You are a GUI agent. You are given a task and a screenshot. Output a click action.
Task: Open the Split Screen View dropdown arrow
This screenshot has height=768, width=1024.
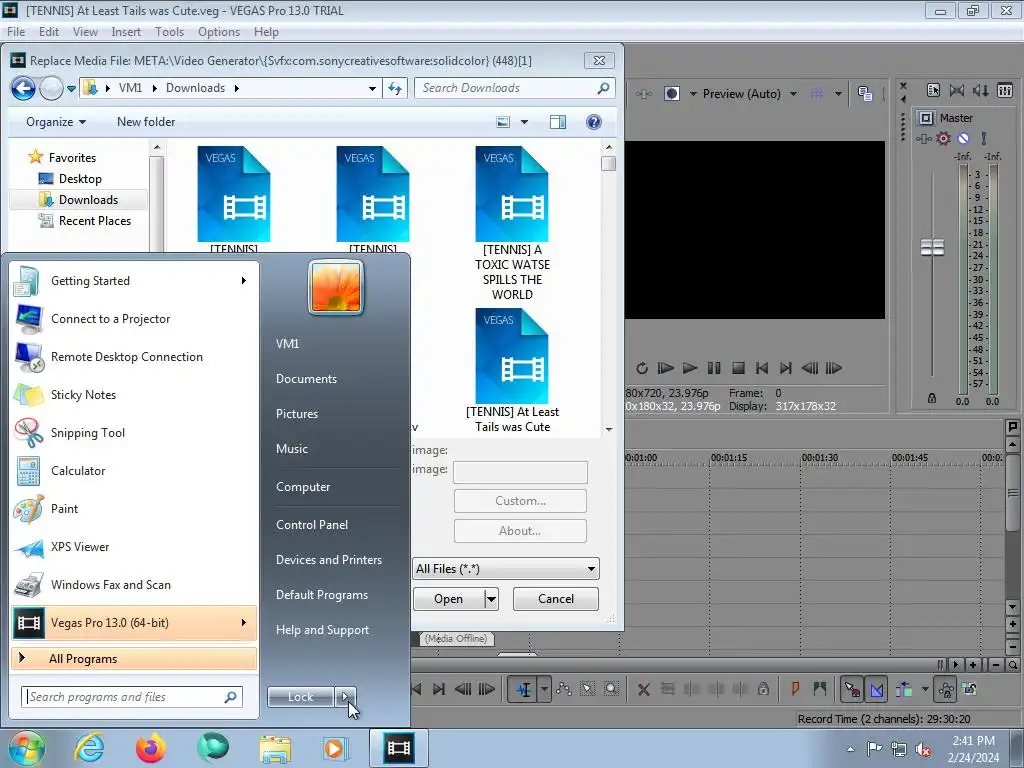pyautogui.click(x=693, y=94)
